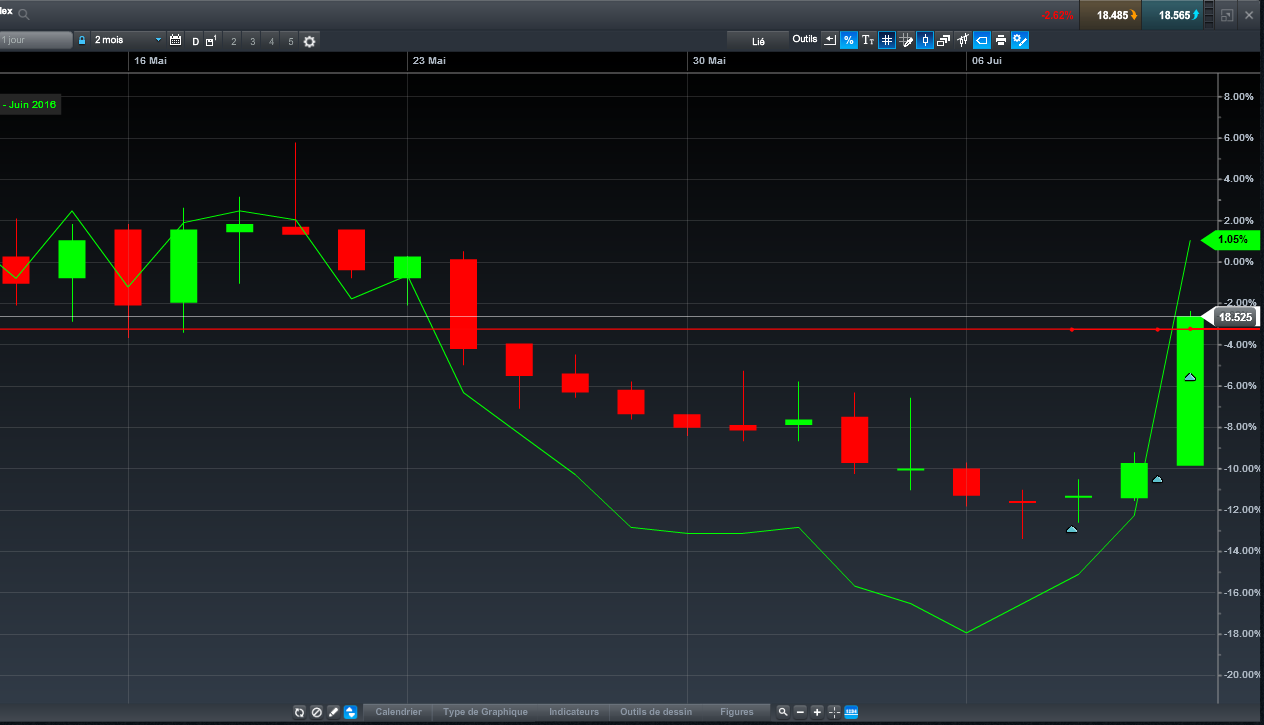Image resolution: width=1264 pixels, height=725 pixels.
Task: Open the Type de Graphique menu
Action: pyautogui.click(x=485, y=712)
